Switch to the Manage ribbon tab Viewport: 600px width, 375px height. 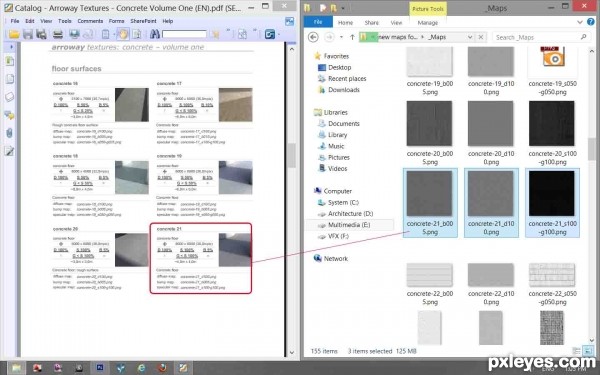[428, 23]
